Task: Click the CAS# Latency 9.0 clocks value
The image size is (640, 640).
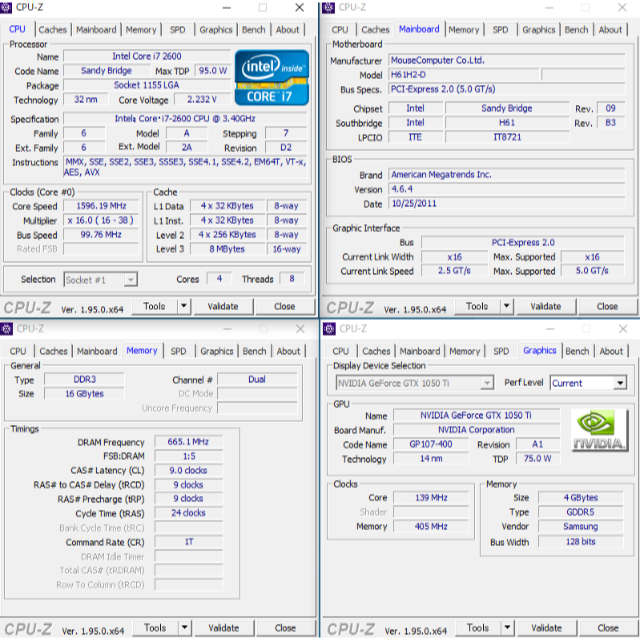Action: pyautogui.click(x=188, y=471)
